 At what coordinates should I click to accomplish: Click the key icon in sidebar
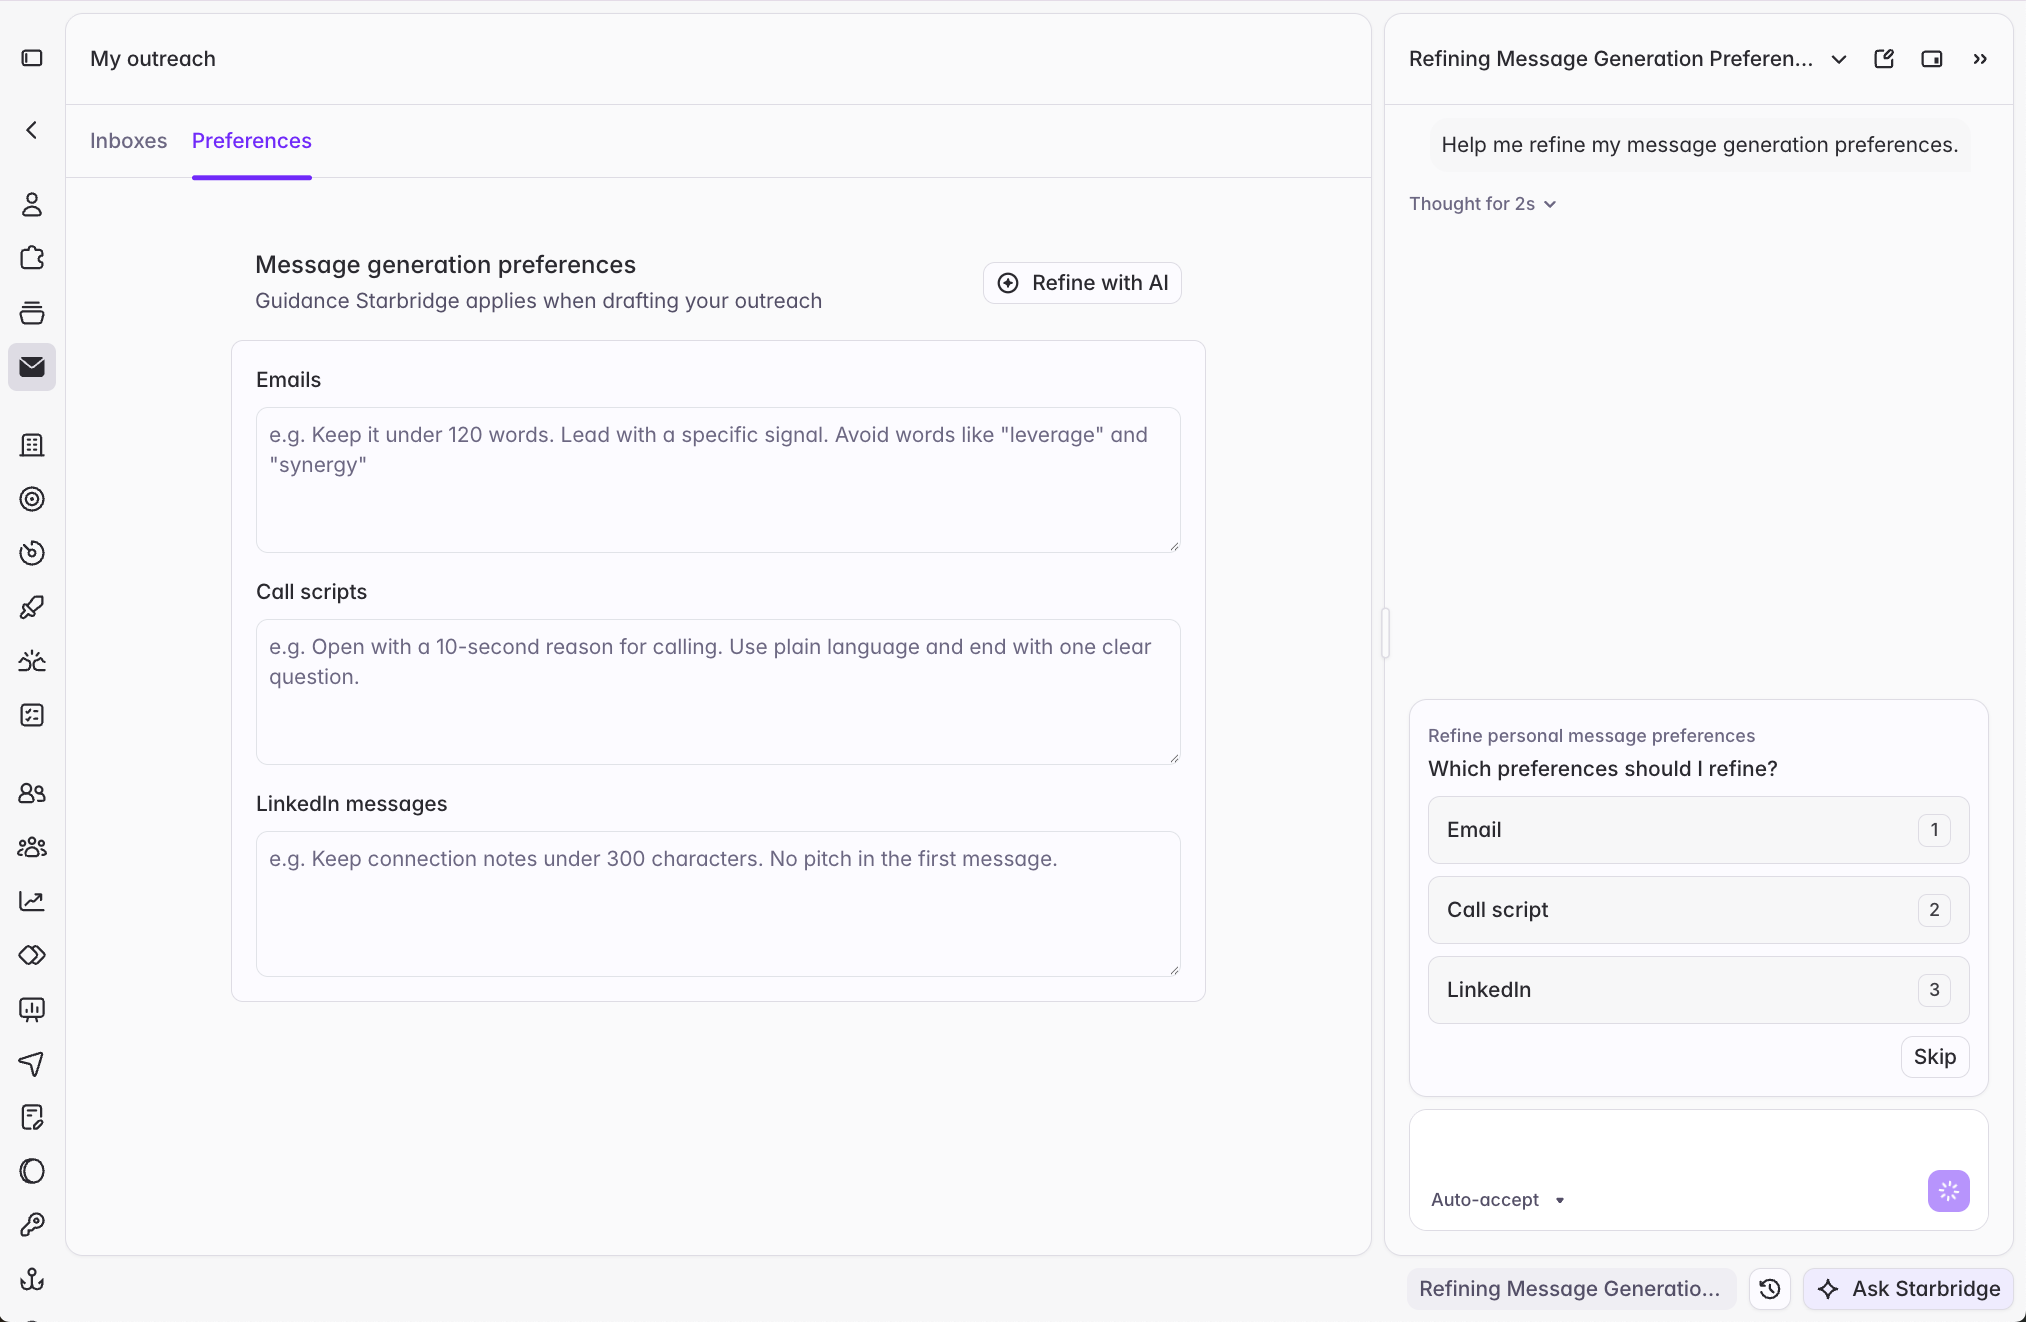click(x=32, y=1225)
